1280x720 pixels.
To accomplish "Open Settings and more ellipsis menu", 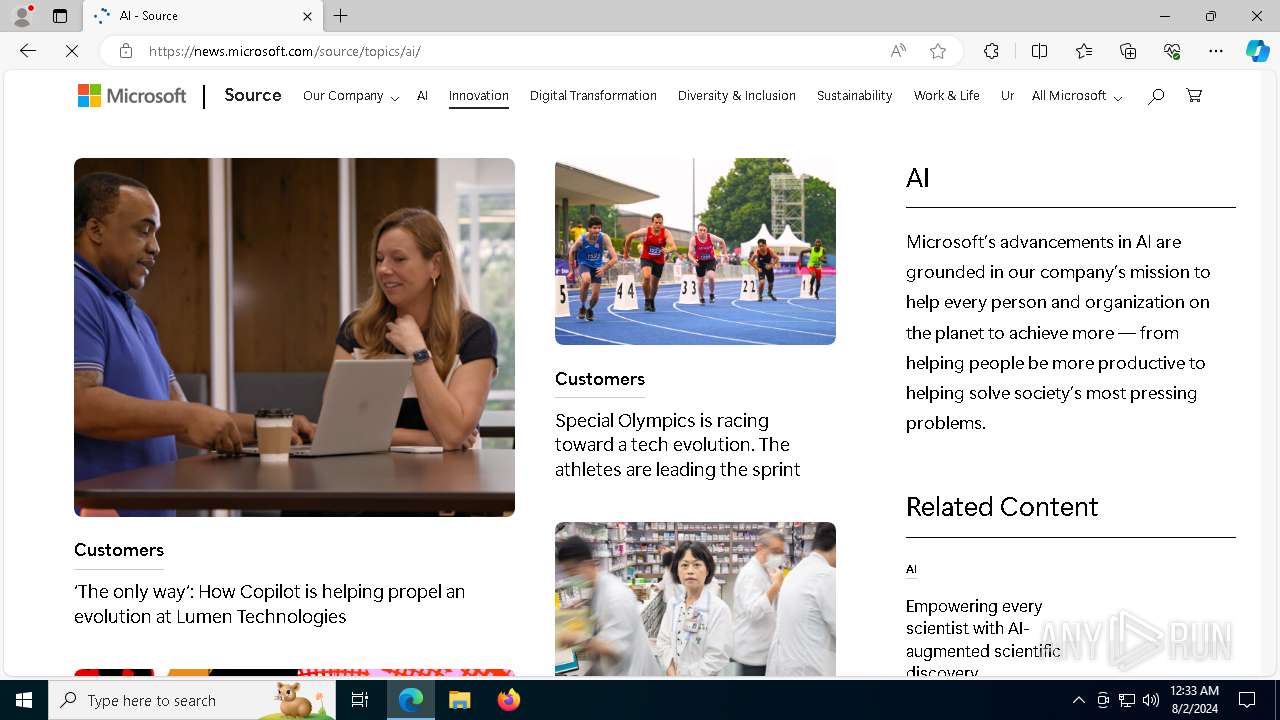I will pos(1216,51).
